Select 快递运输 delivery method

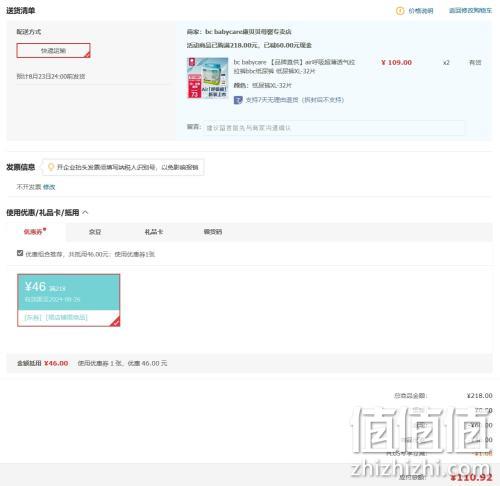tap(53, 51)
